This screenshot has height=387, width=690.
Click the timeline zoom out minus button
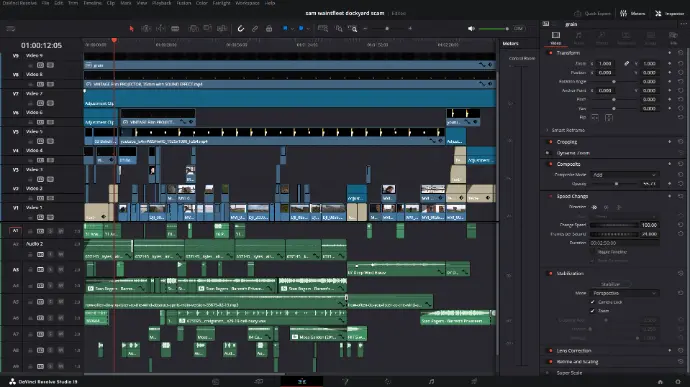pos(365,29)
